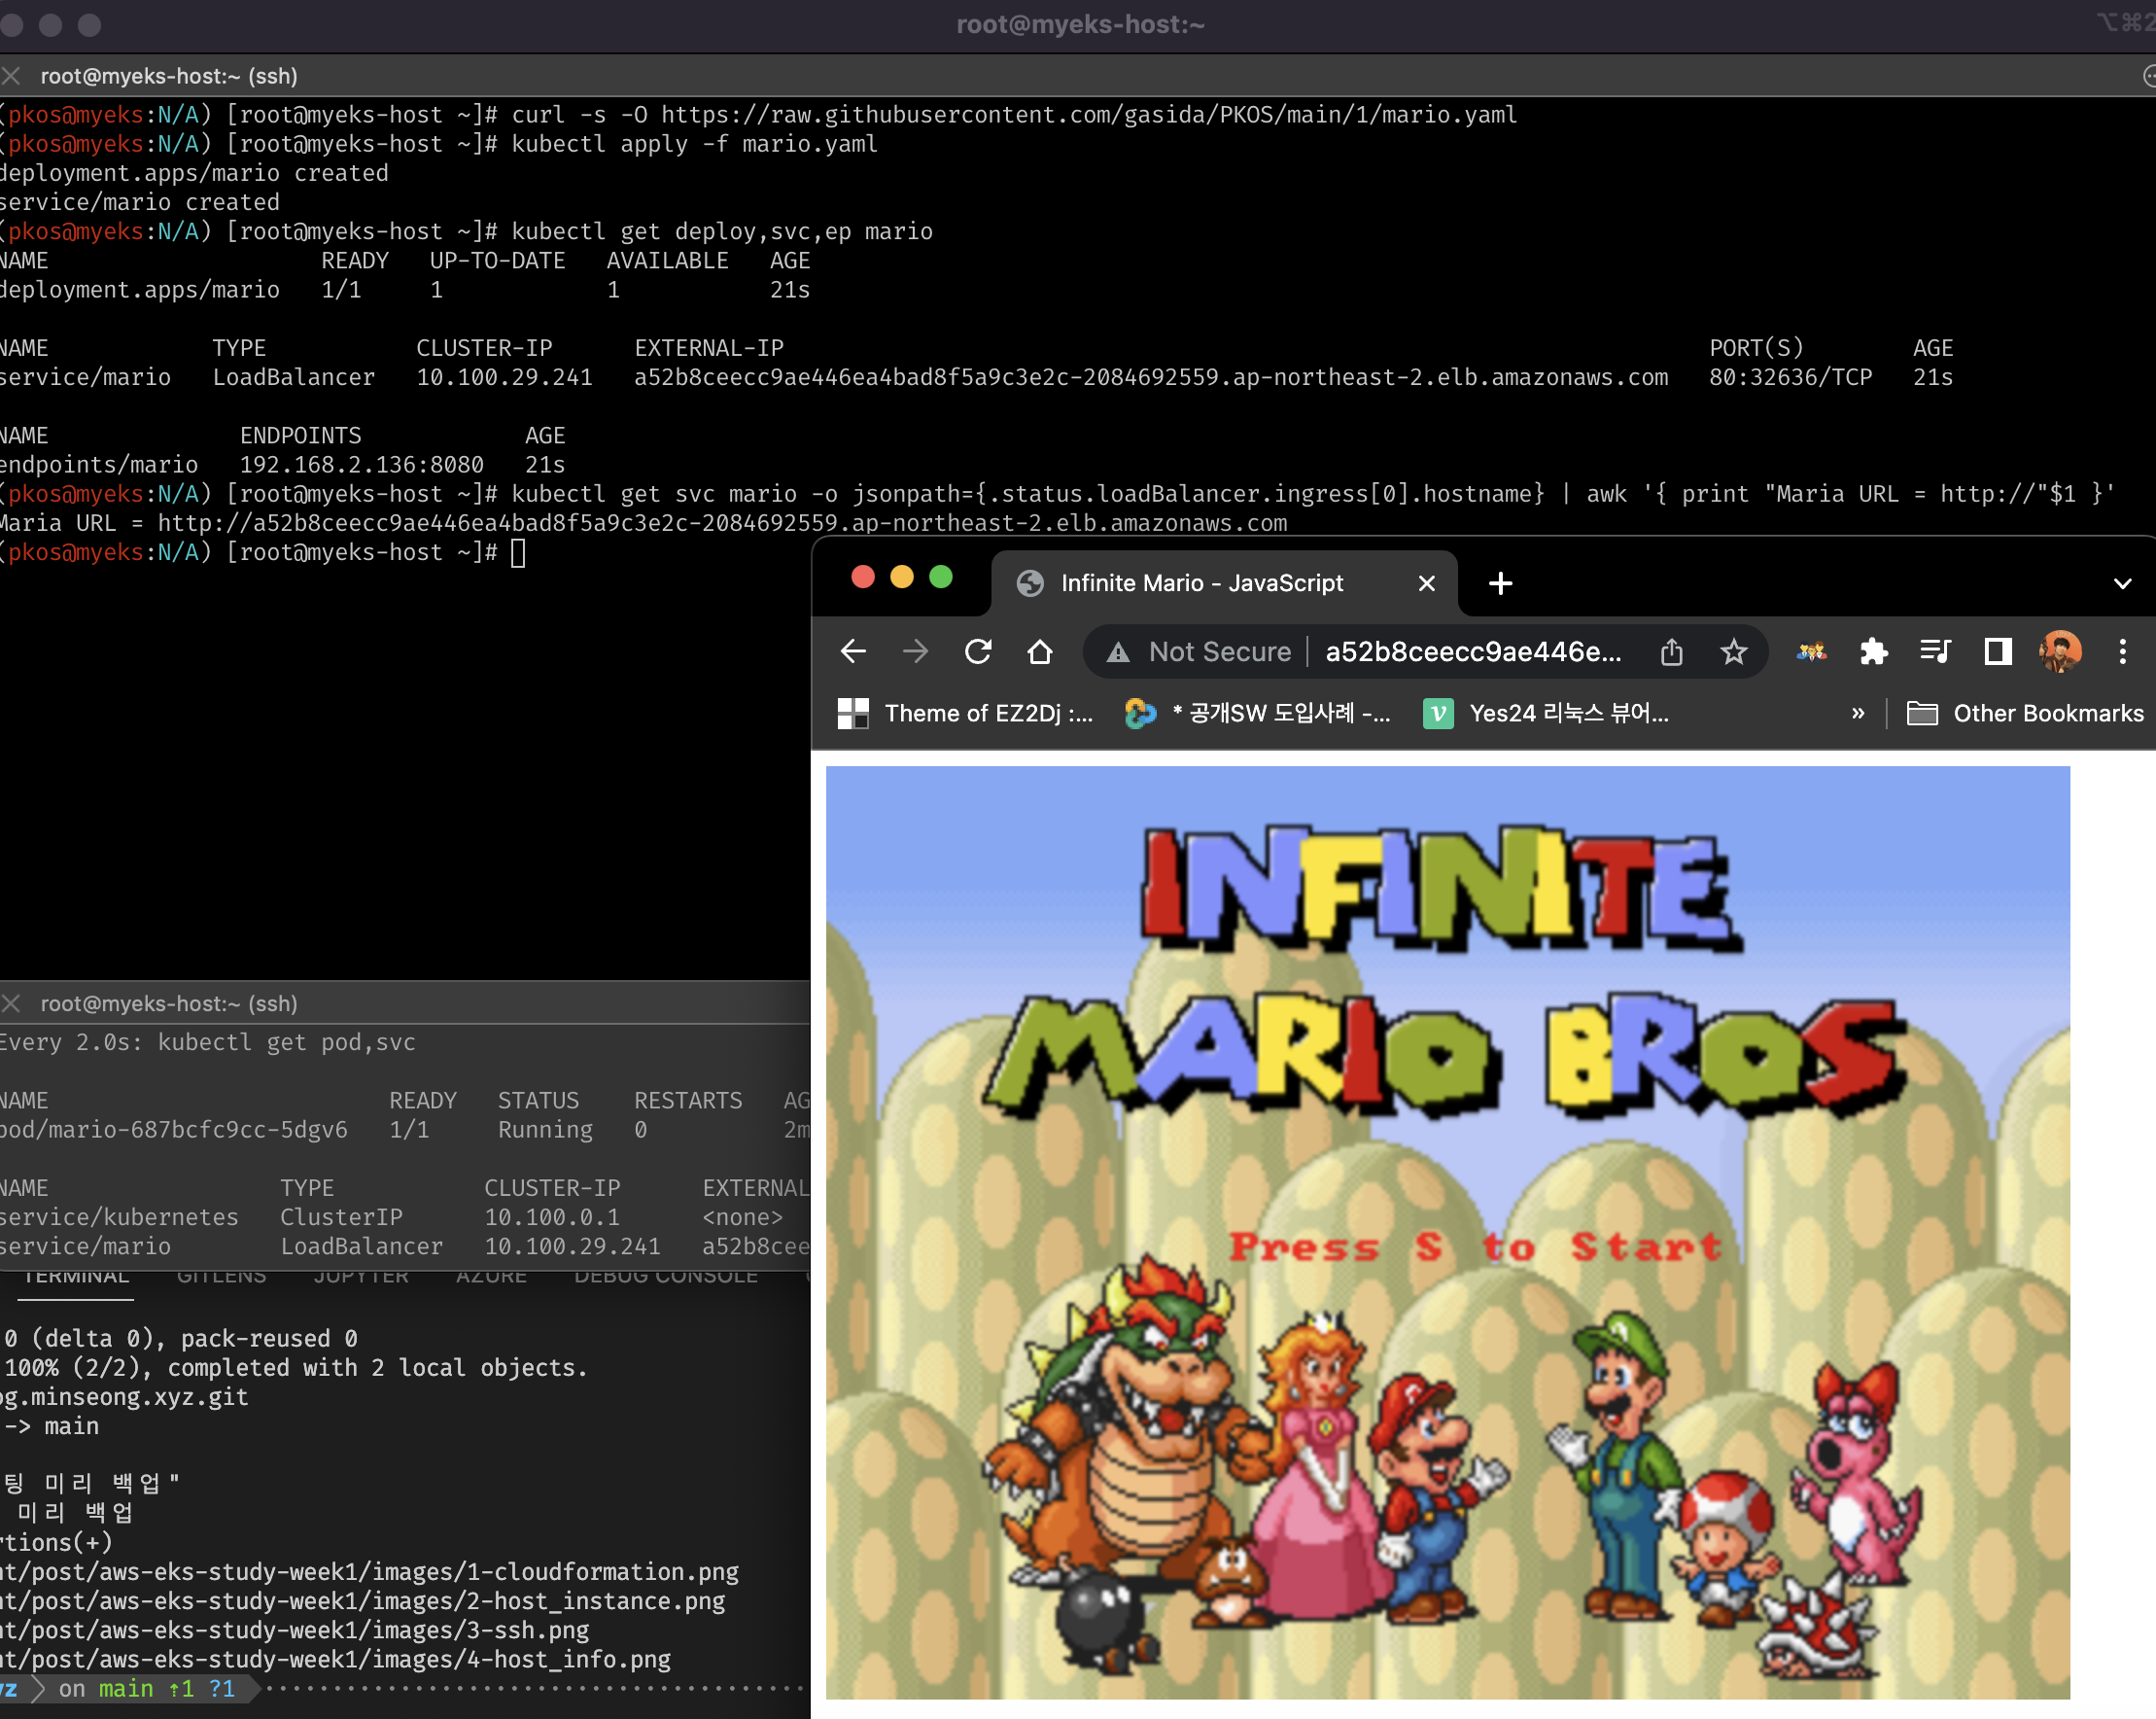The height and width of the screenshot is (1719, 2156).
Task: Open Yes24 리눅스 뷰어 bookmark
Action: click(1546, 713)
